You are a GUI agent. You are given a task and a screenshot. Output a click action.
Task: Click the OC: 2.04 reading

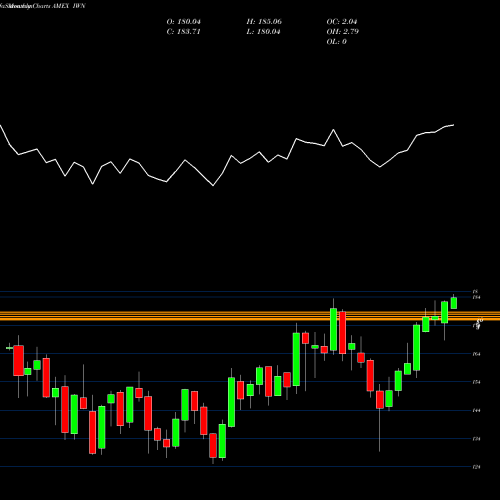point(342,22)
